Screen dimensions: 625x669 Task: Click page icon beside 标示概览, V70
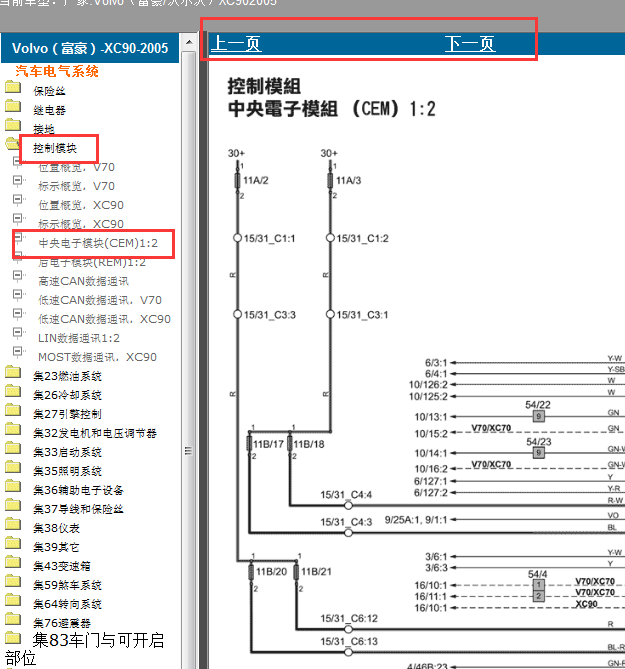click(x=18, y=181)
